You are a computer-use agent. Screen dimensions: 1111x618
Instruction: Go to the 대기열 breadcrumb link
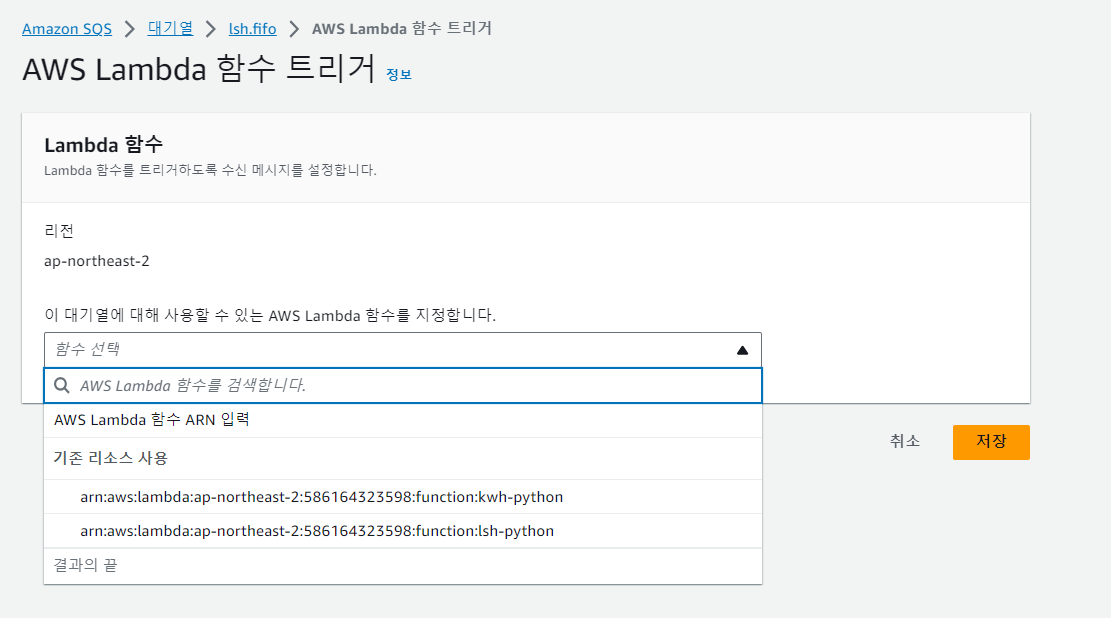(170, 28)
